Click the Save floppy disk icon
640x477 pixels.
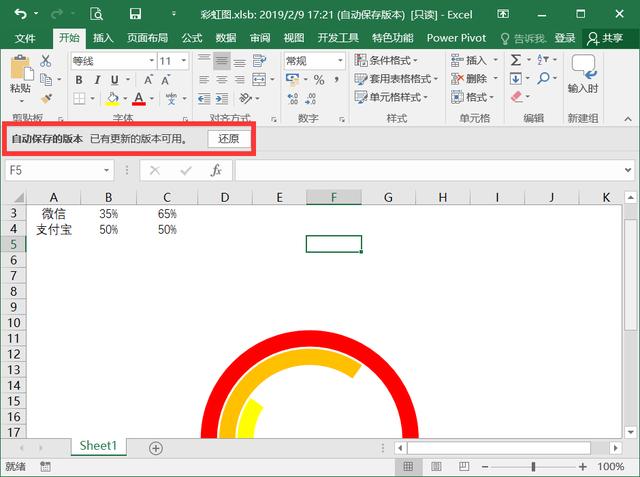pyautogui.click(x=135, y=14)
